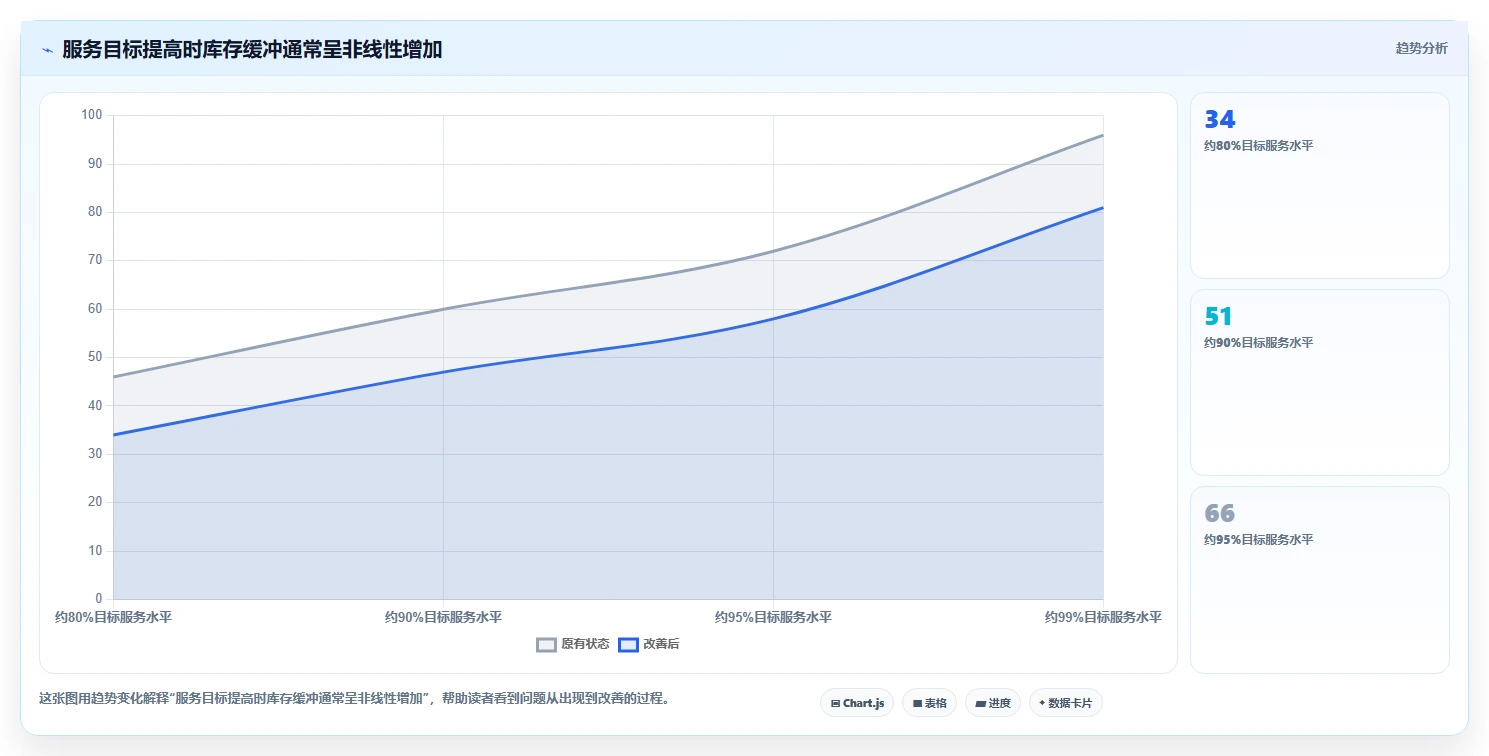The image size is (1489, 756).
Task: Click the 原有状态 legend label
Action: pyautogui.click(x=585, y=645)
